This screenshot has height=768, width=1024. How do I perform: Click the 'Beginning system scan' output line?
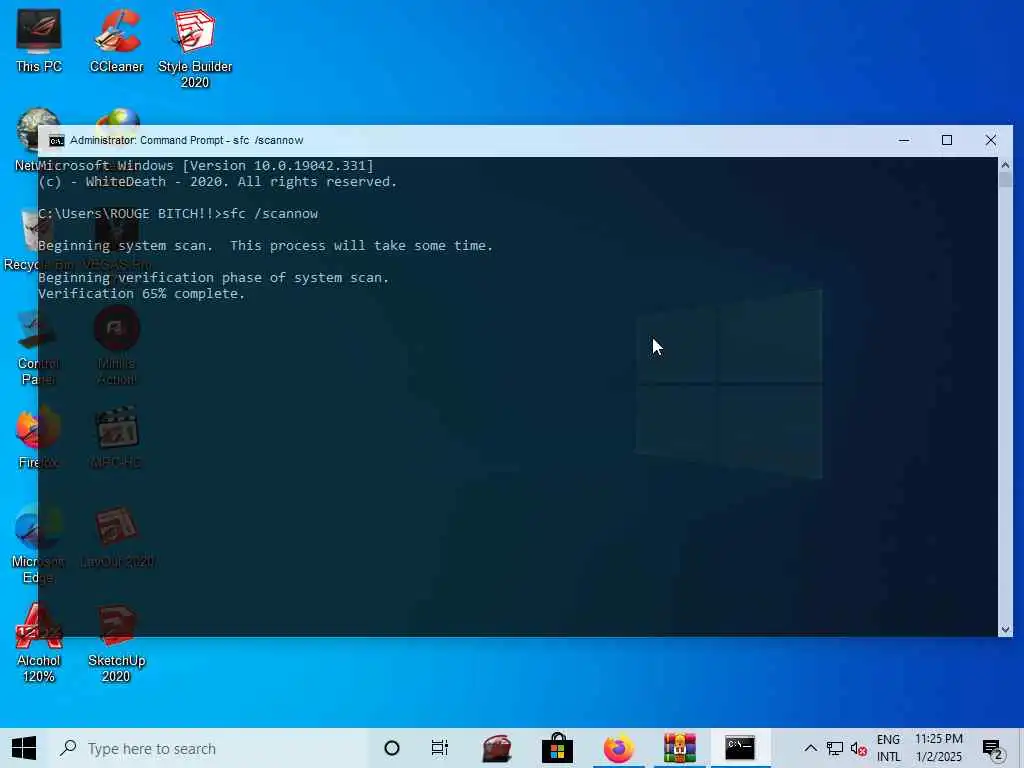pos(265,246)
